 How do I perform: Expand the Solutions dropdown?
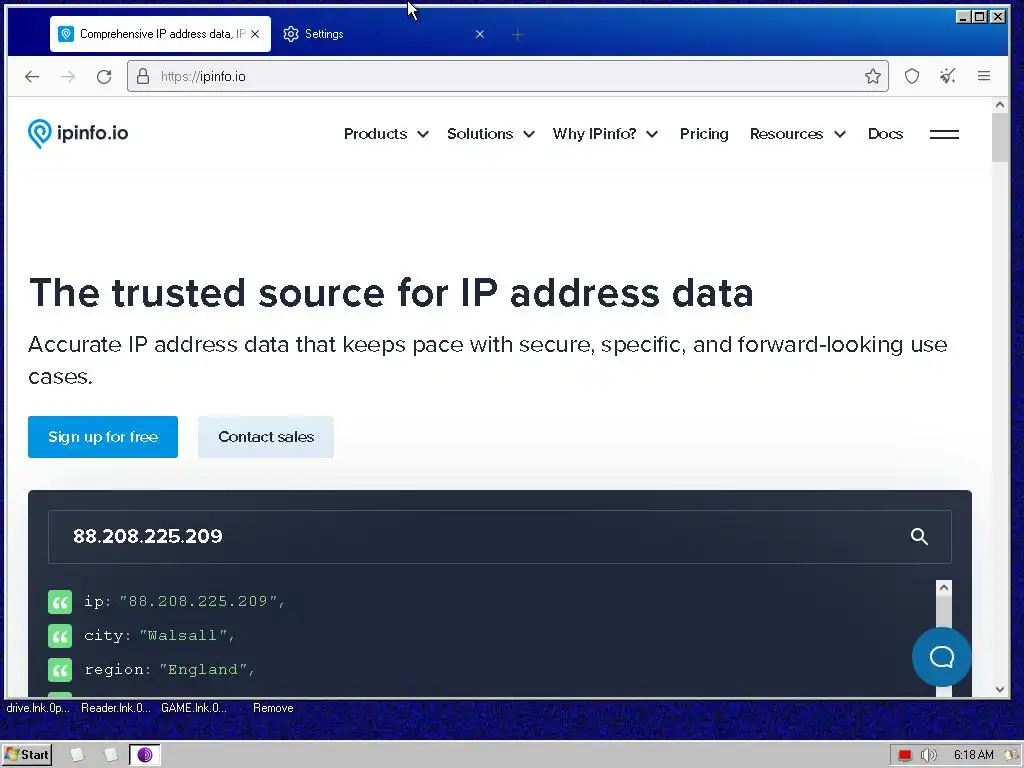pos(490,134)
